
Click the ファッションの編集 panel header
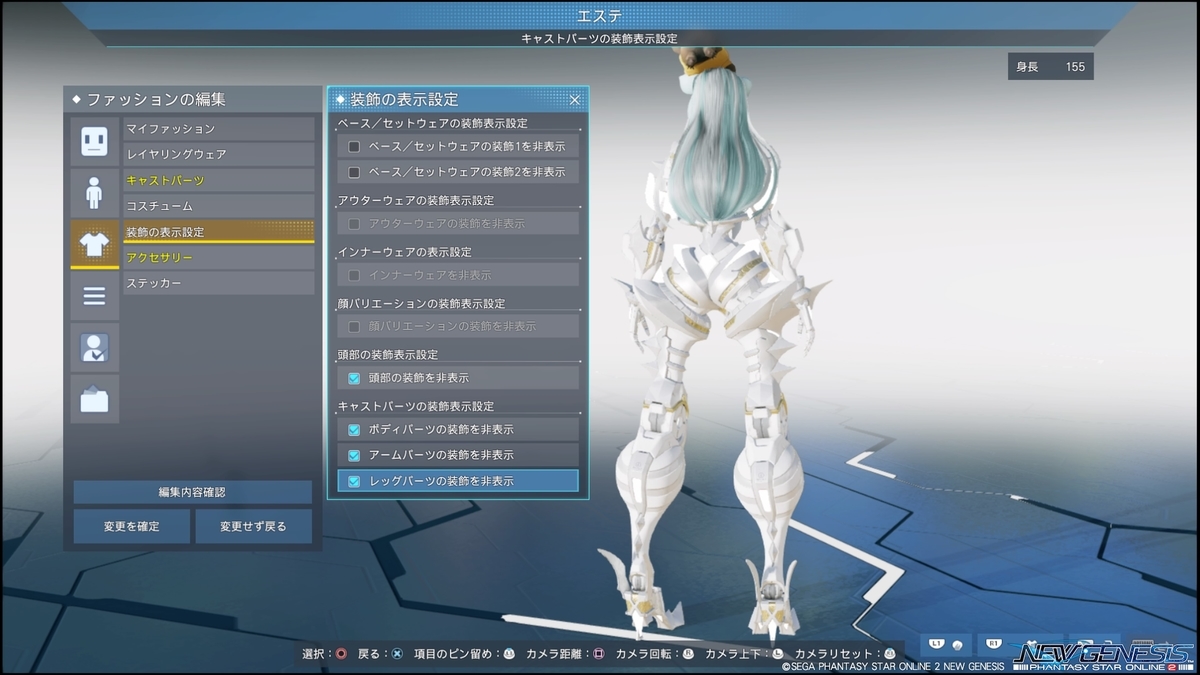192,99
